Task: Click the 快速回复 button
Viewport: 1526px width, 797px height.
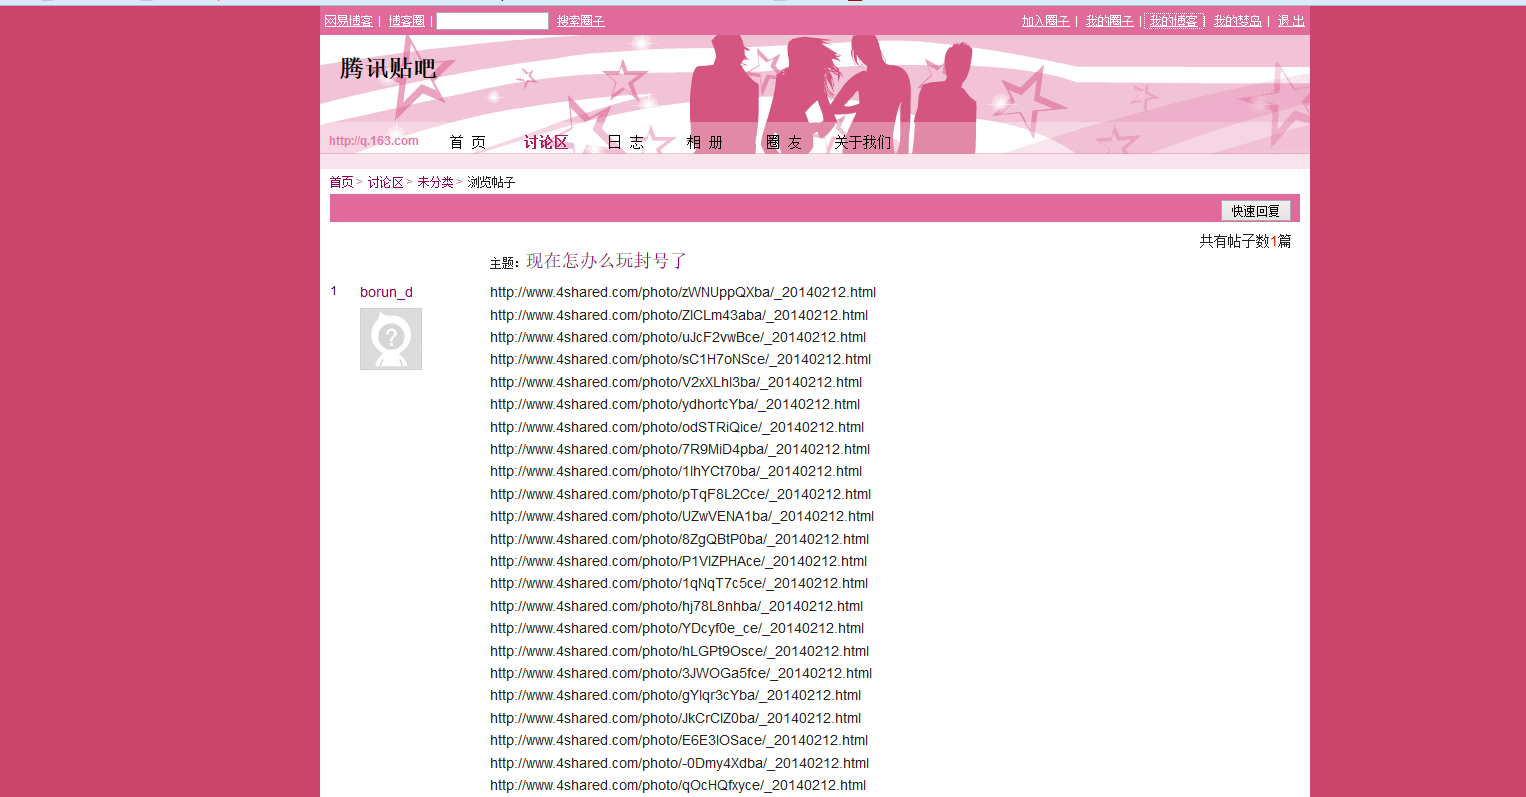Action: (1255, 210)
